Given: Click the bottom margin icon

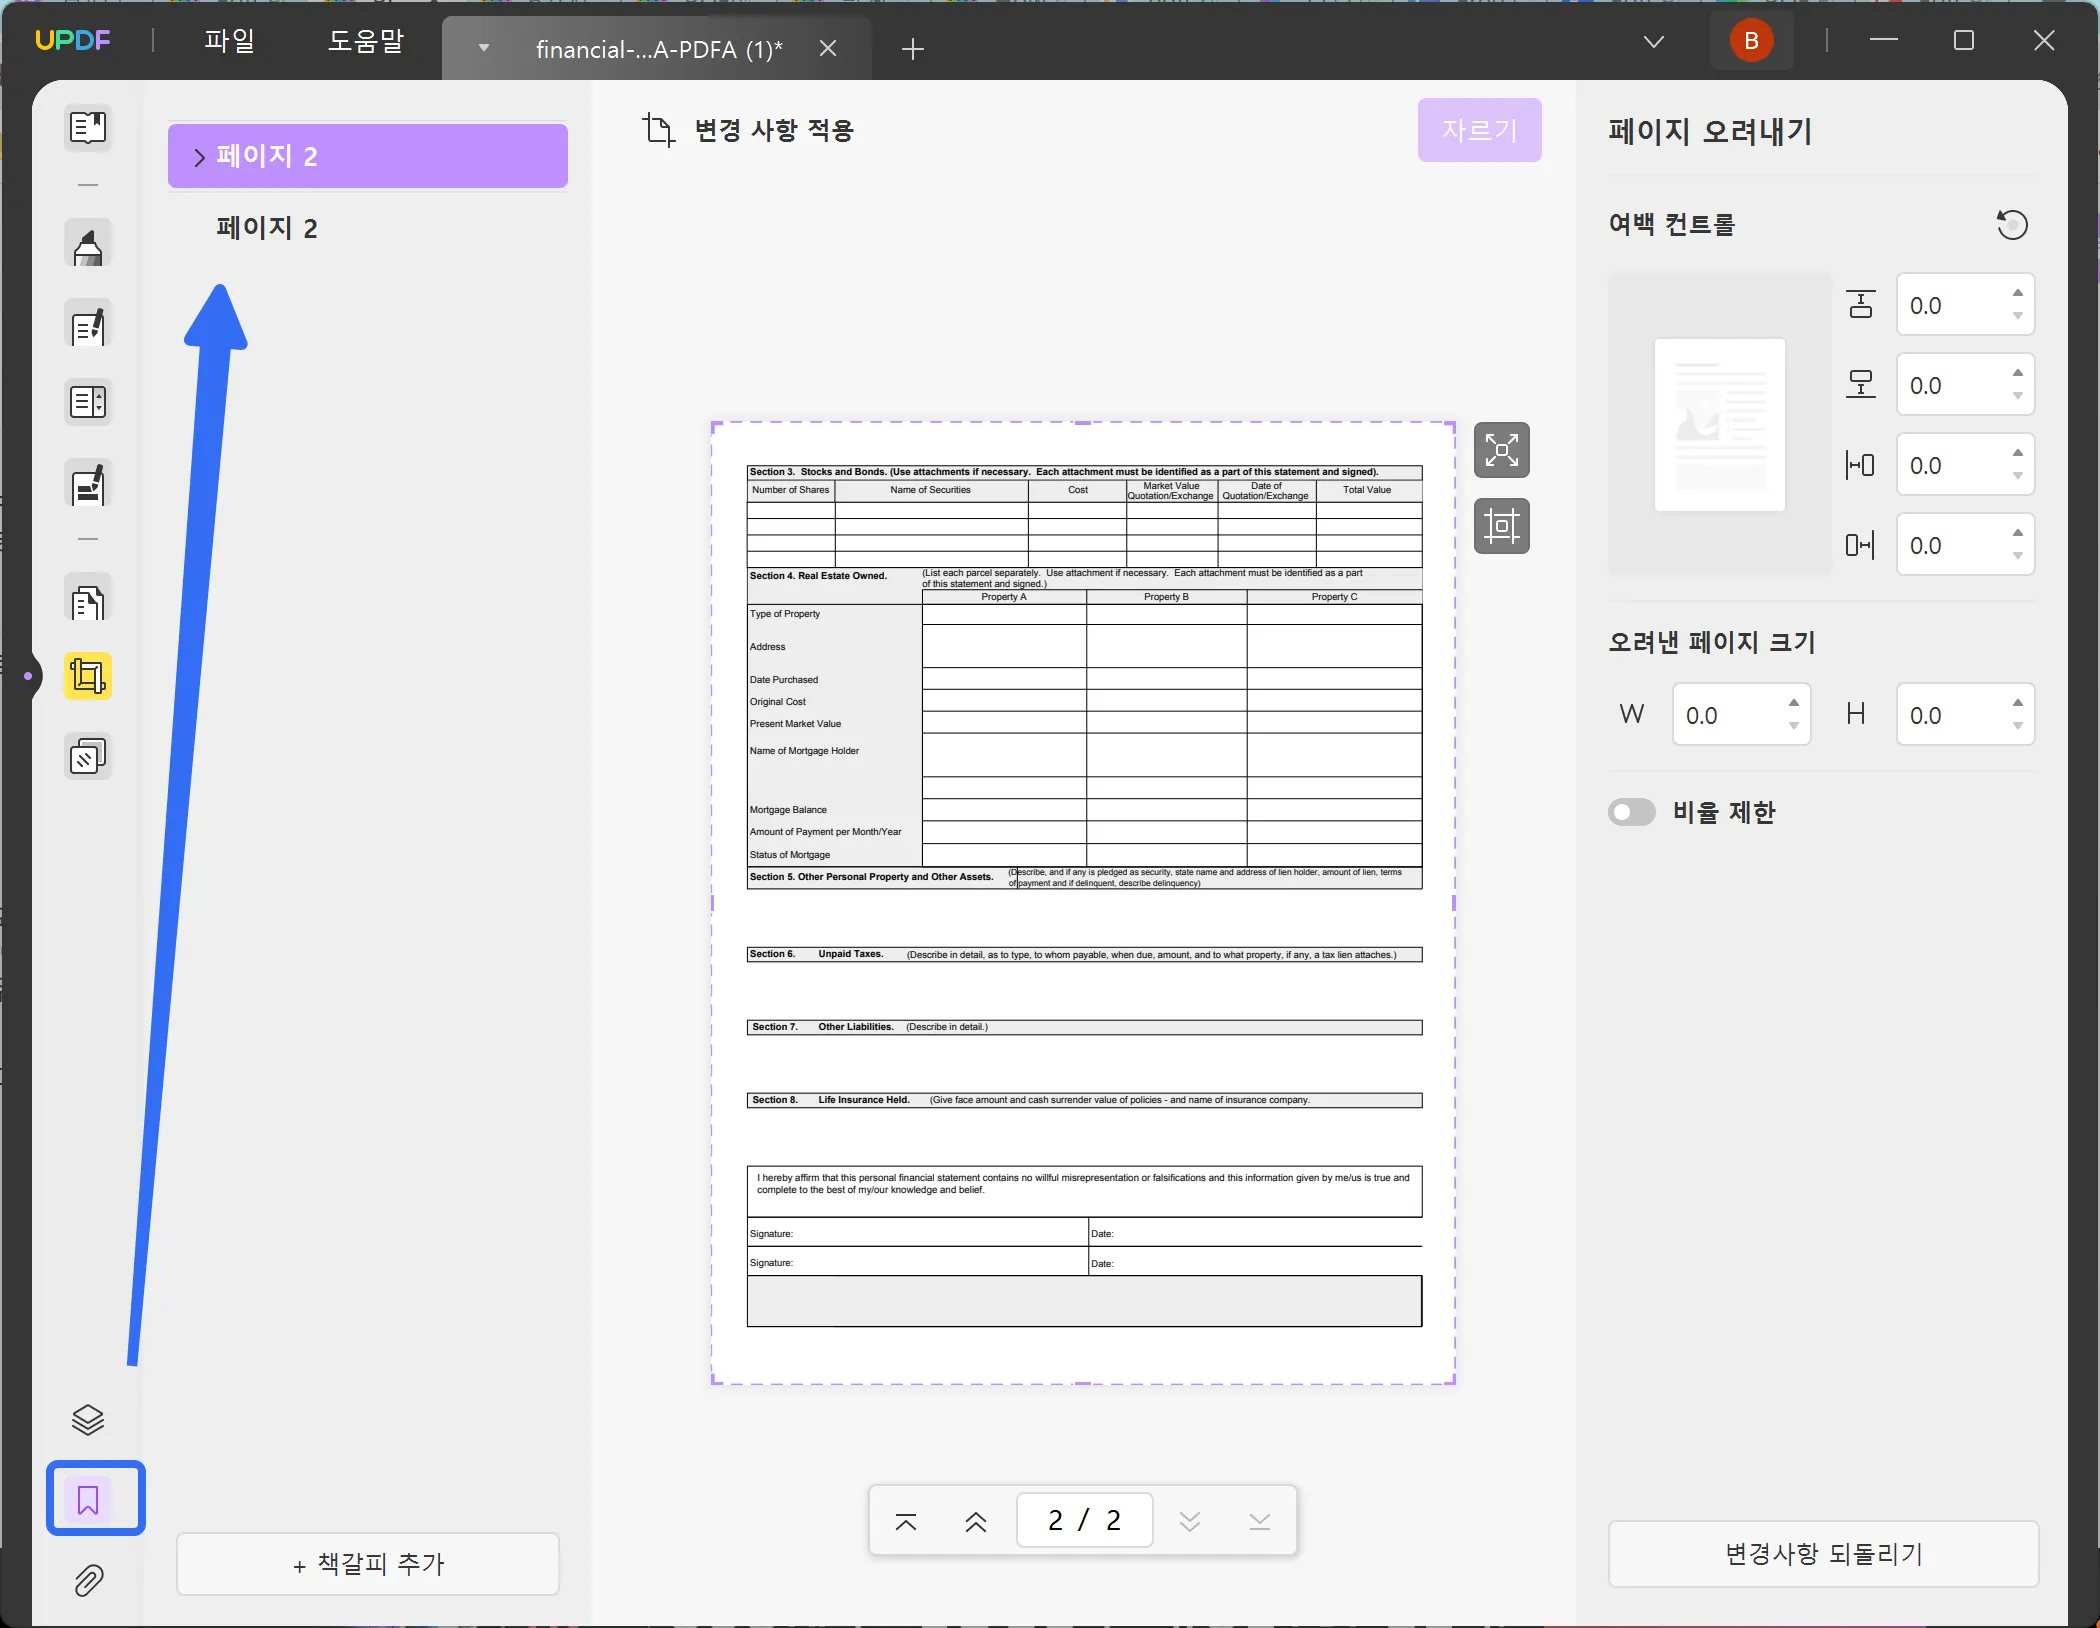Looking at the screenshot, I should pos(1860,385).
